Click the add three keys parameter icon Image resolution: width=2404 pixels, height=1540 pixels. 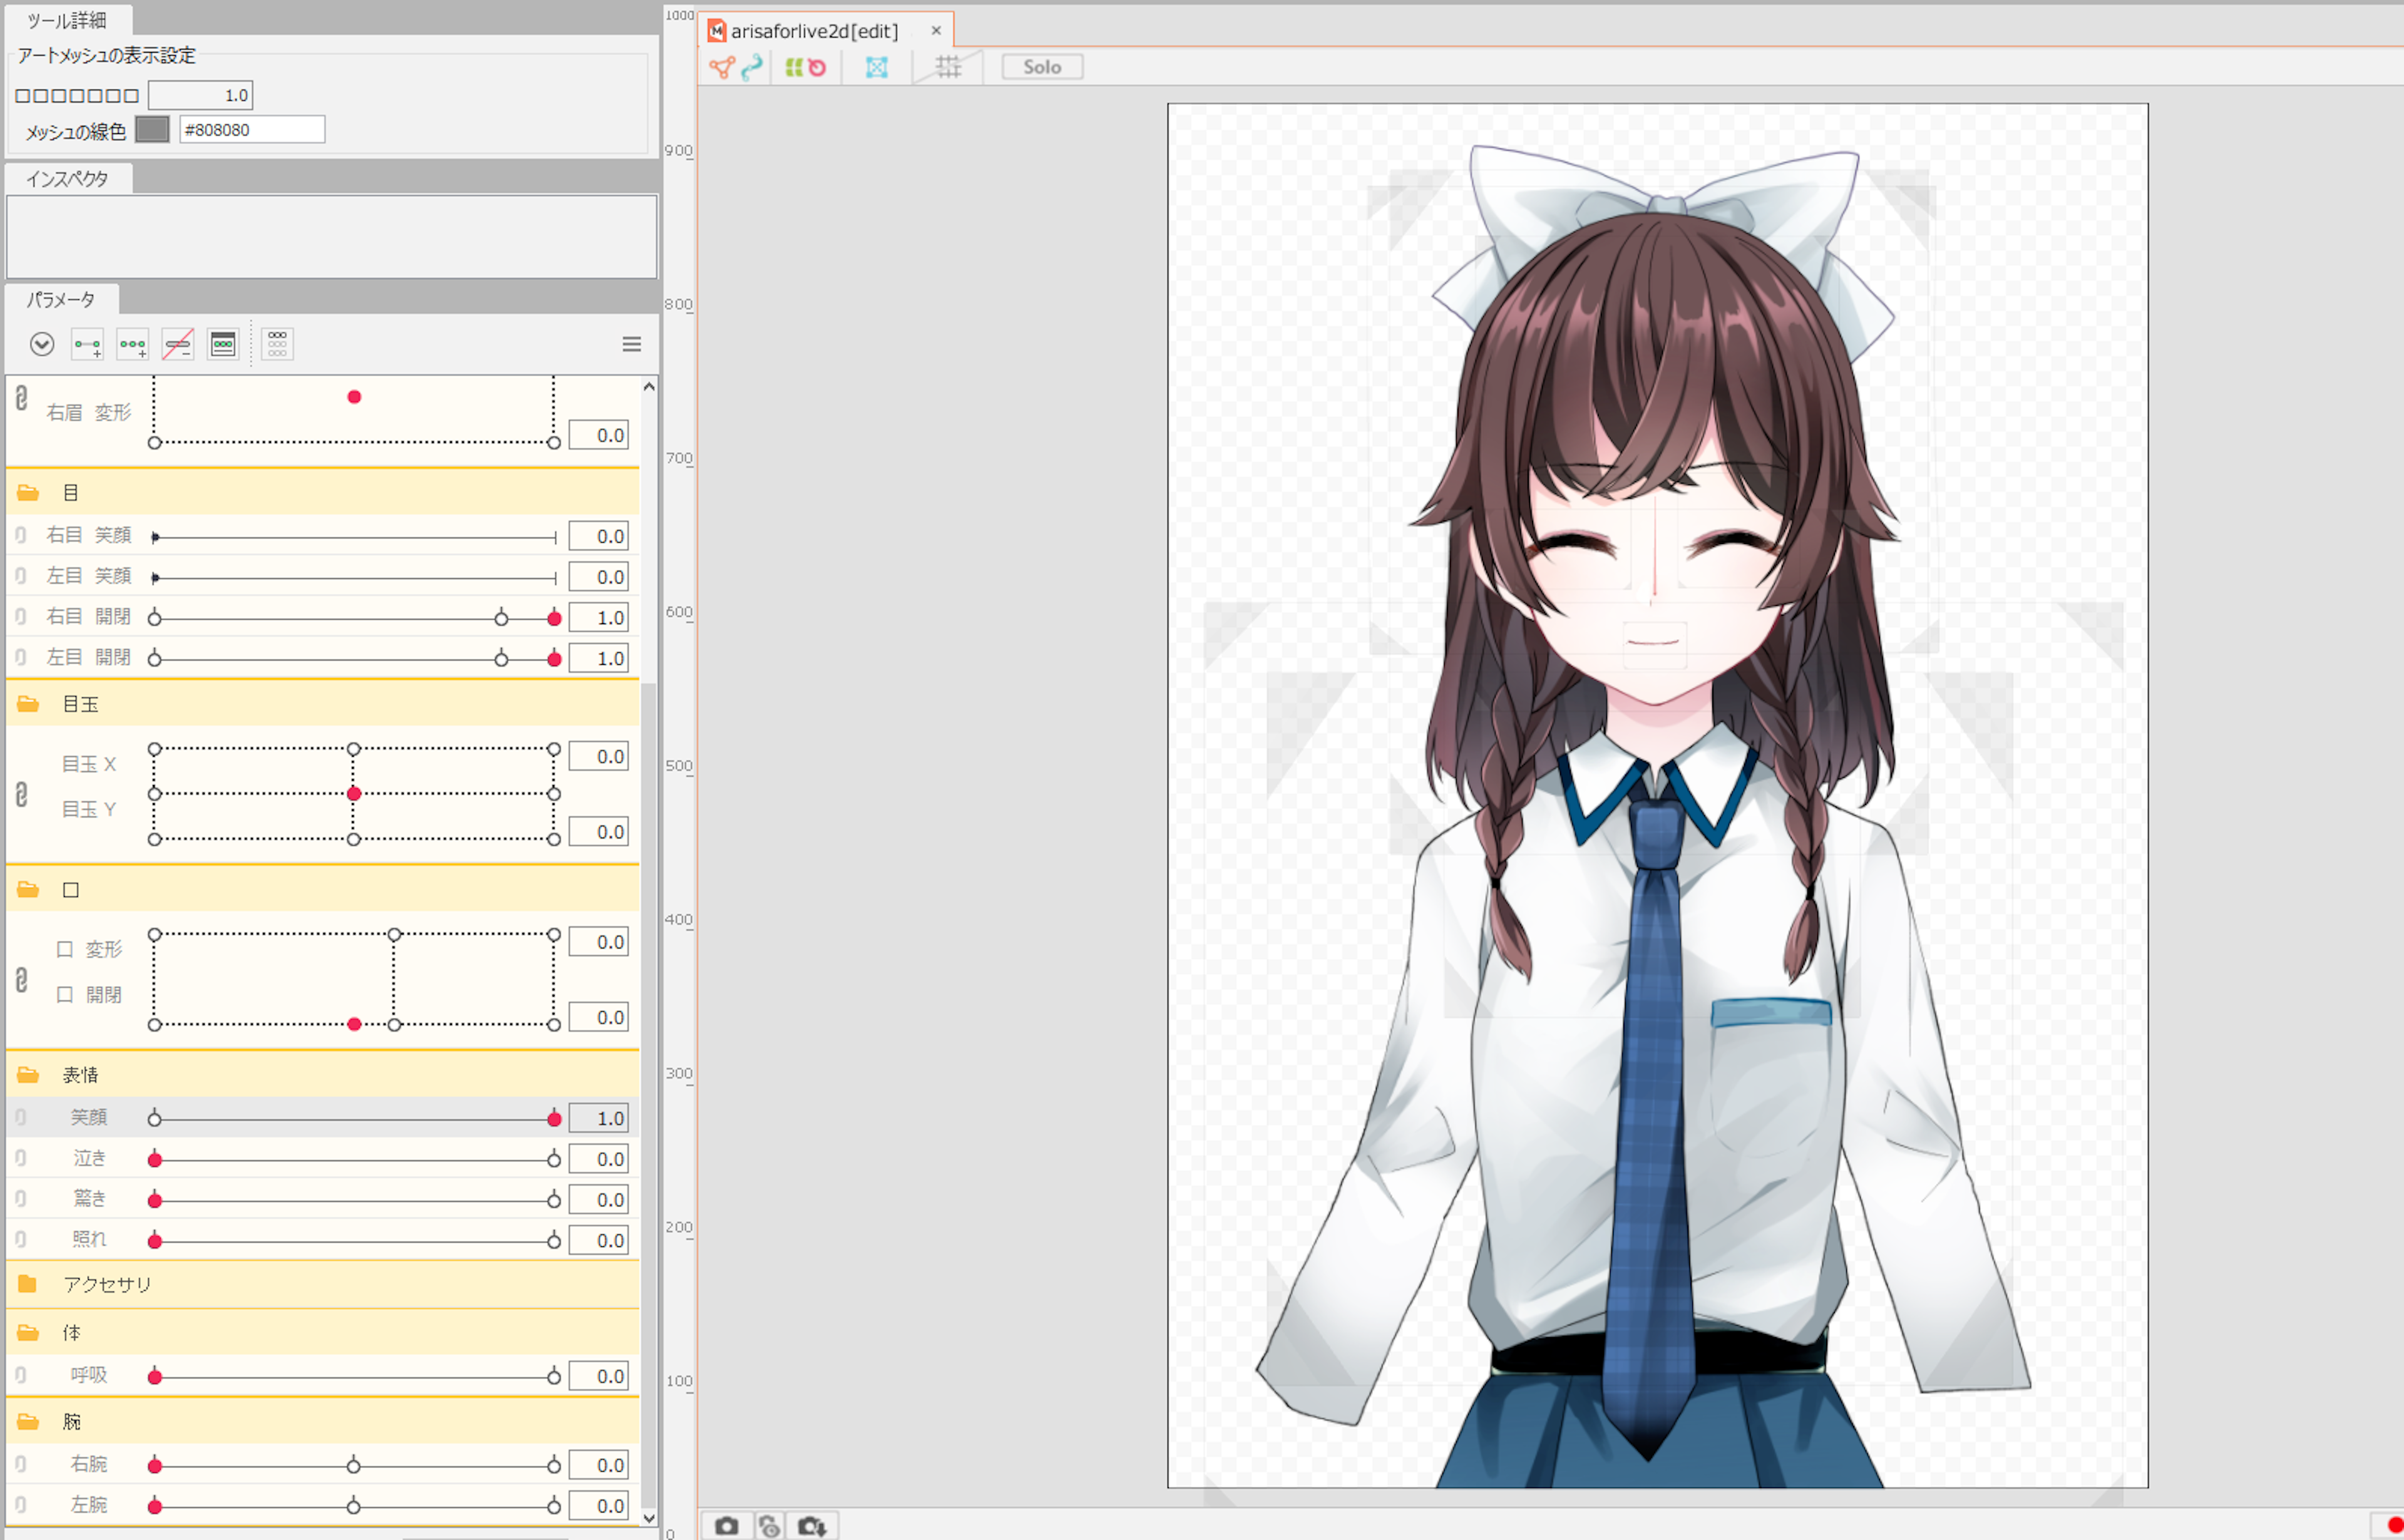point(132,345)
